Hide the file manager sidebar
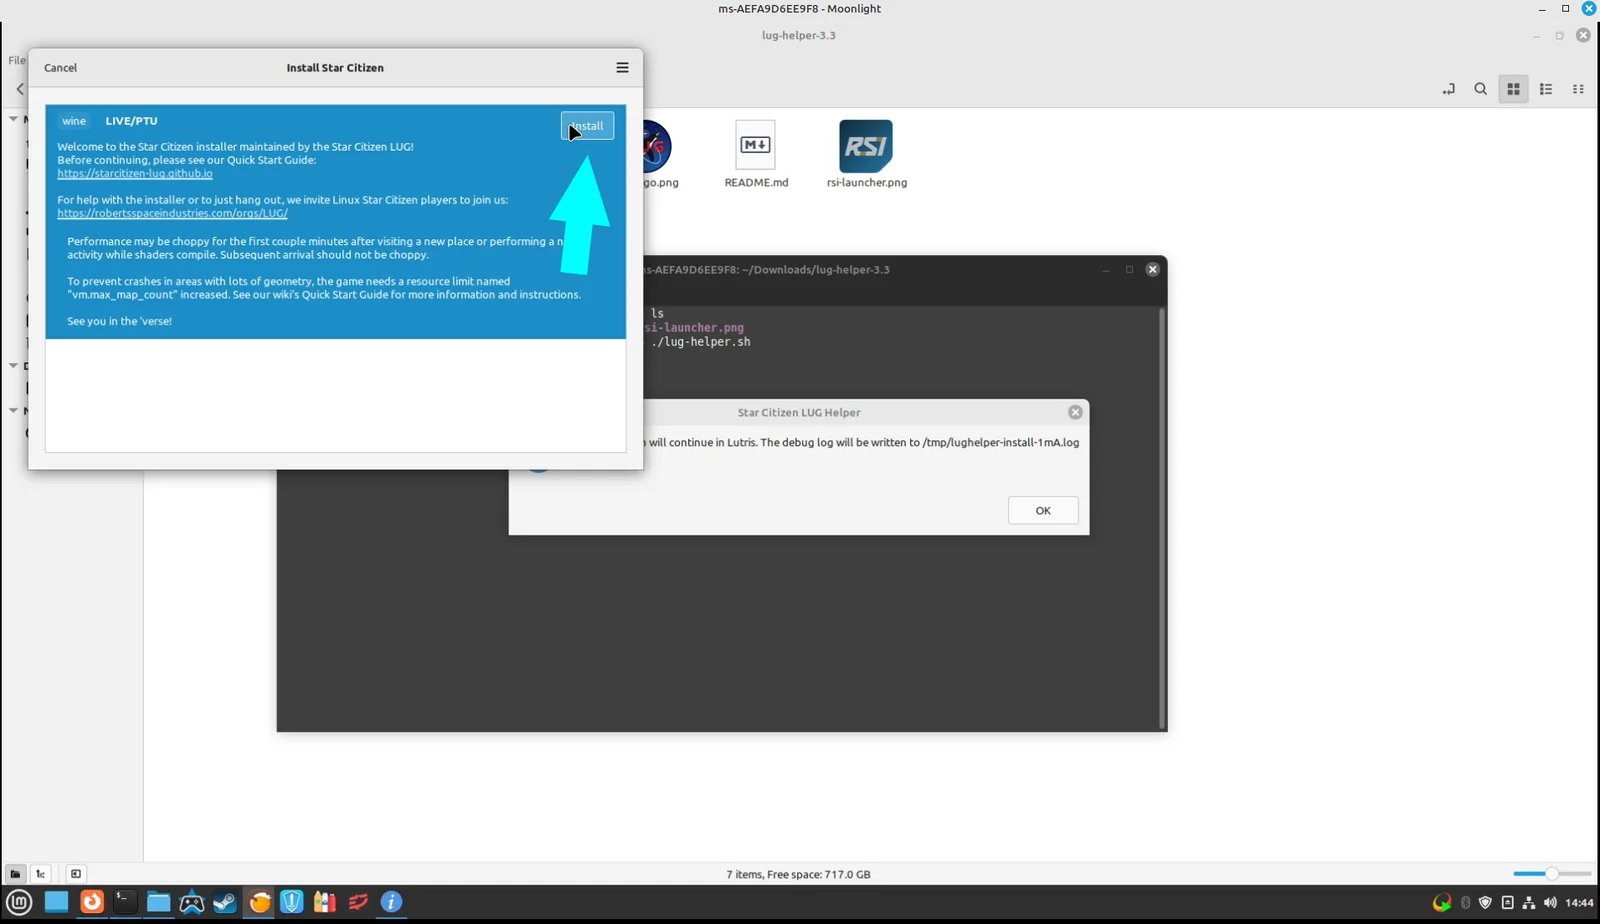Image resolution: width=1600 pixels, height=924 pixels. pos(76,874)
